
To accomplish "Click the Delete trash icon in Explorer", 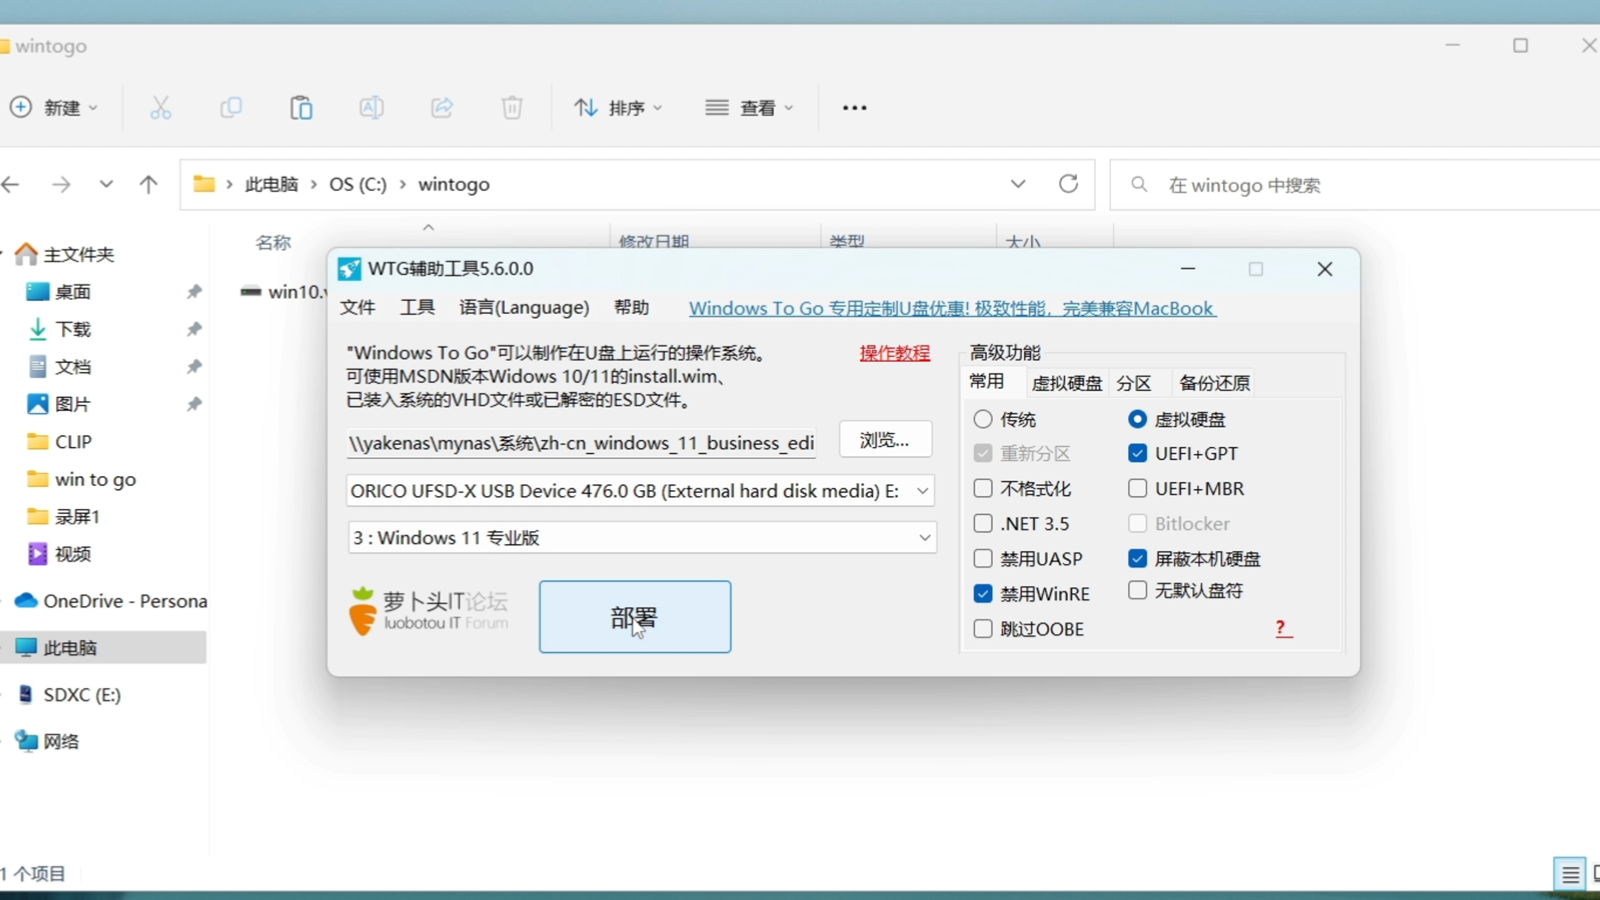I will coord(512,108).
